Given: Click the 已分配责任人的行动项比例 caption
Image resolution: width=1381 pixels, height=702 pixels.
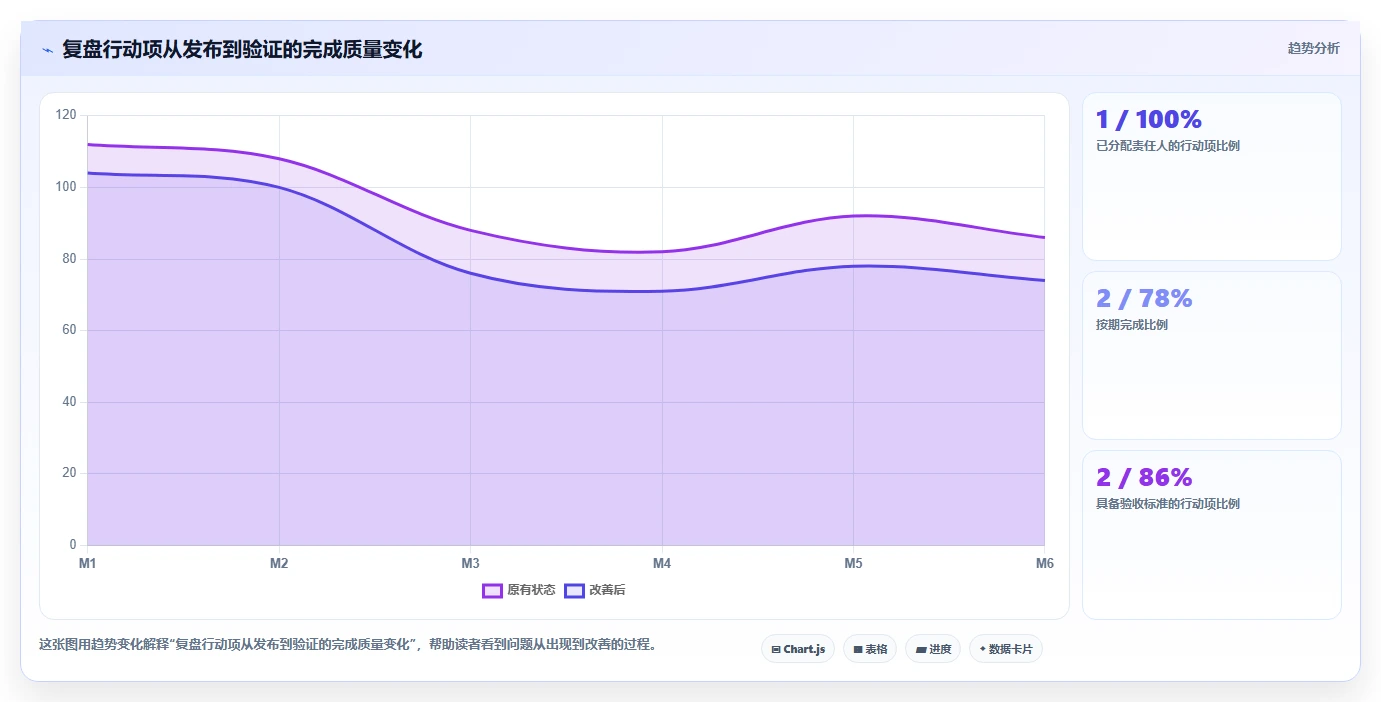Looking at the screenshot, I should tap(1168, 146).
